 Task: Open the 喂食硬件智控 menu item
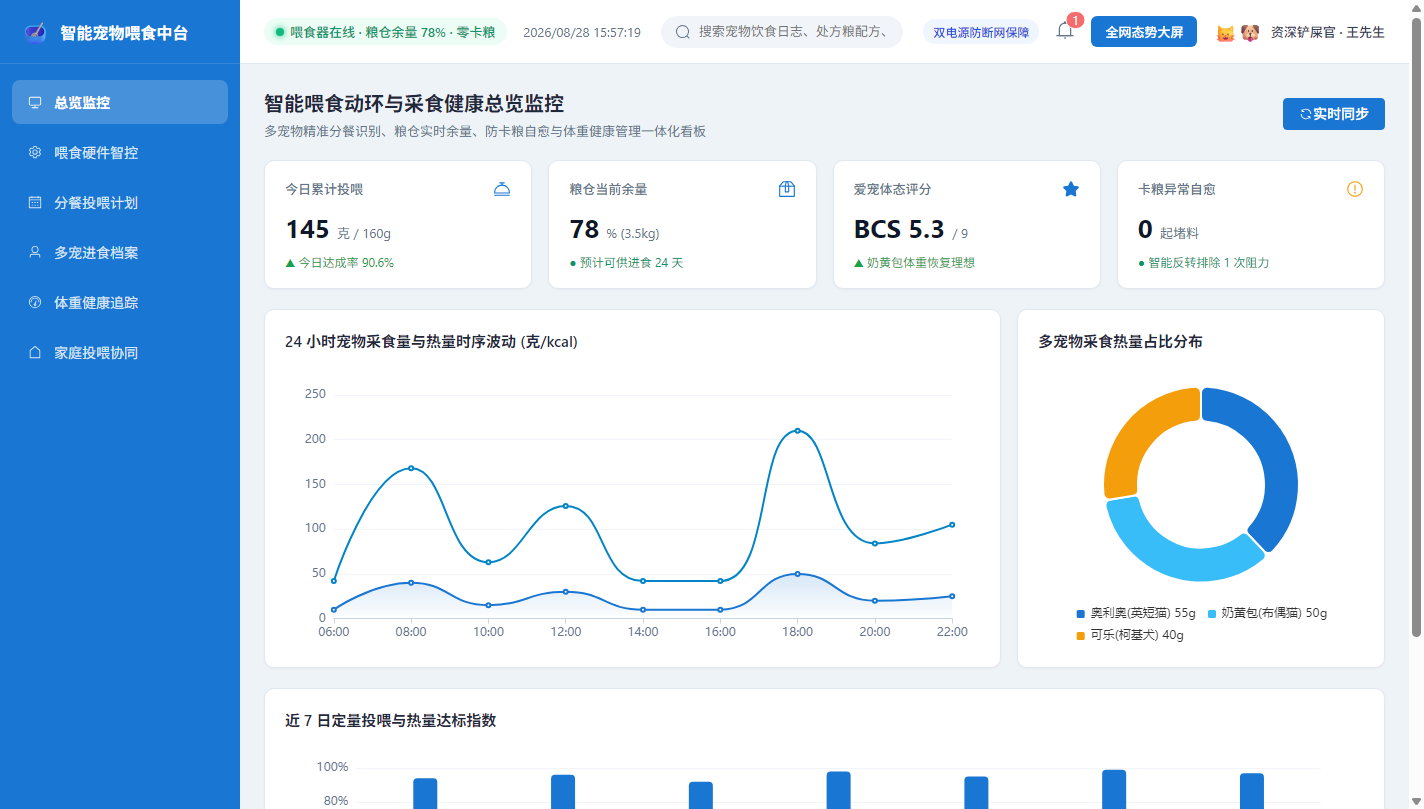[120, 152]
